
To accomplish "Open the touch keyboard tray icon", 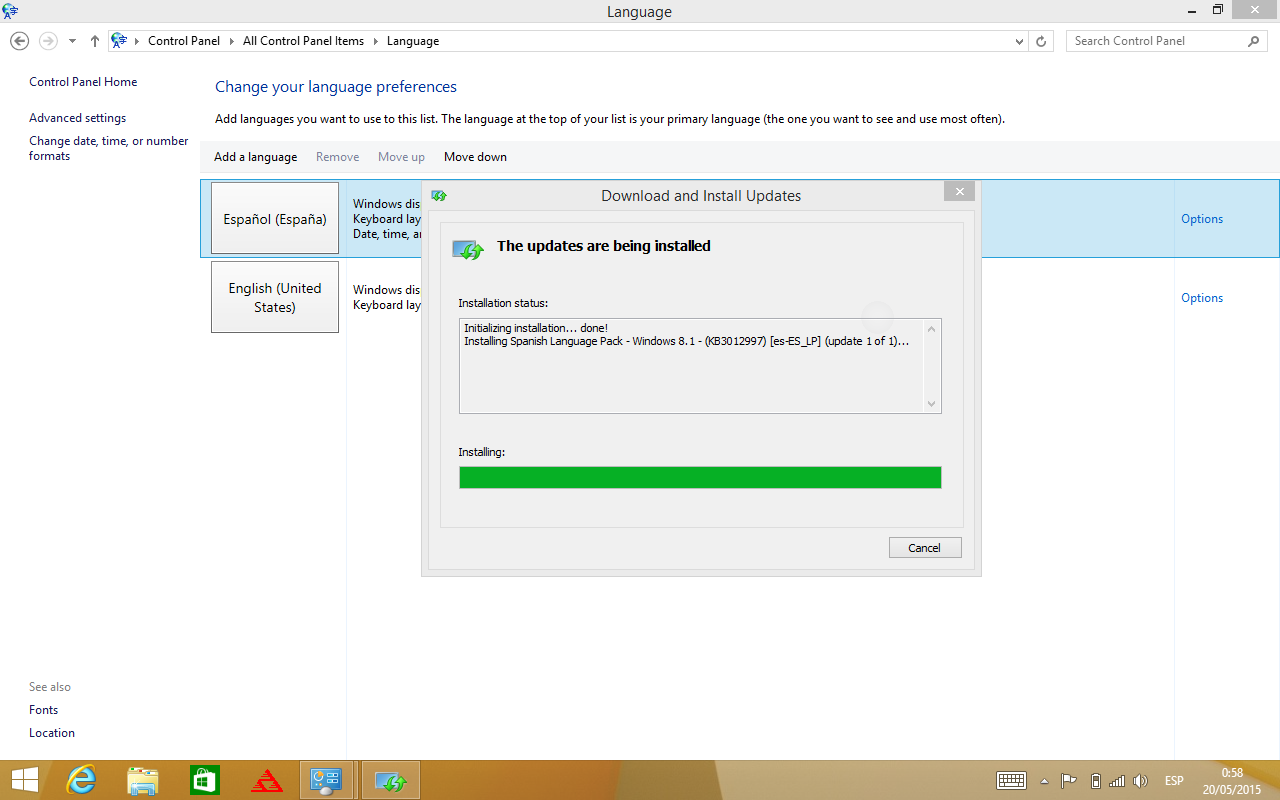I will click(1011, 781).
